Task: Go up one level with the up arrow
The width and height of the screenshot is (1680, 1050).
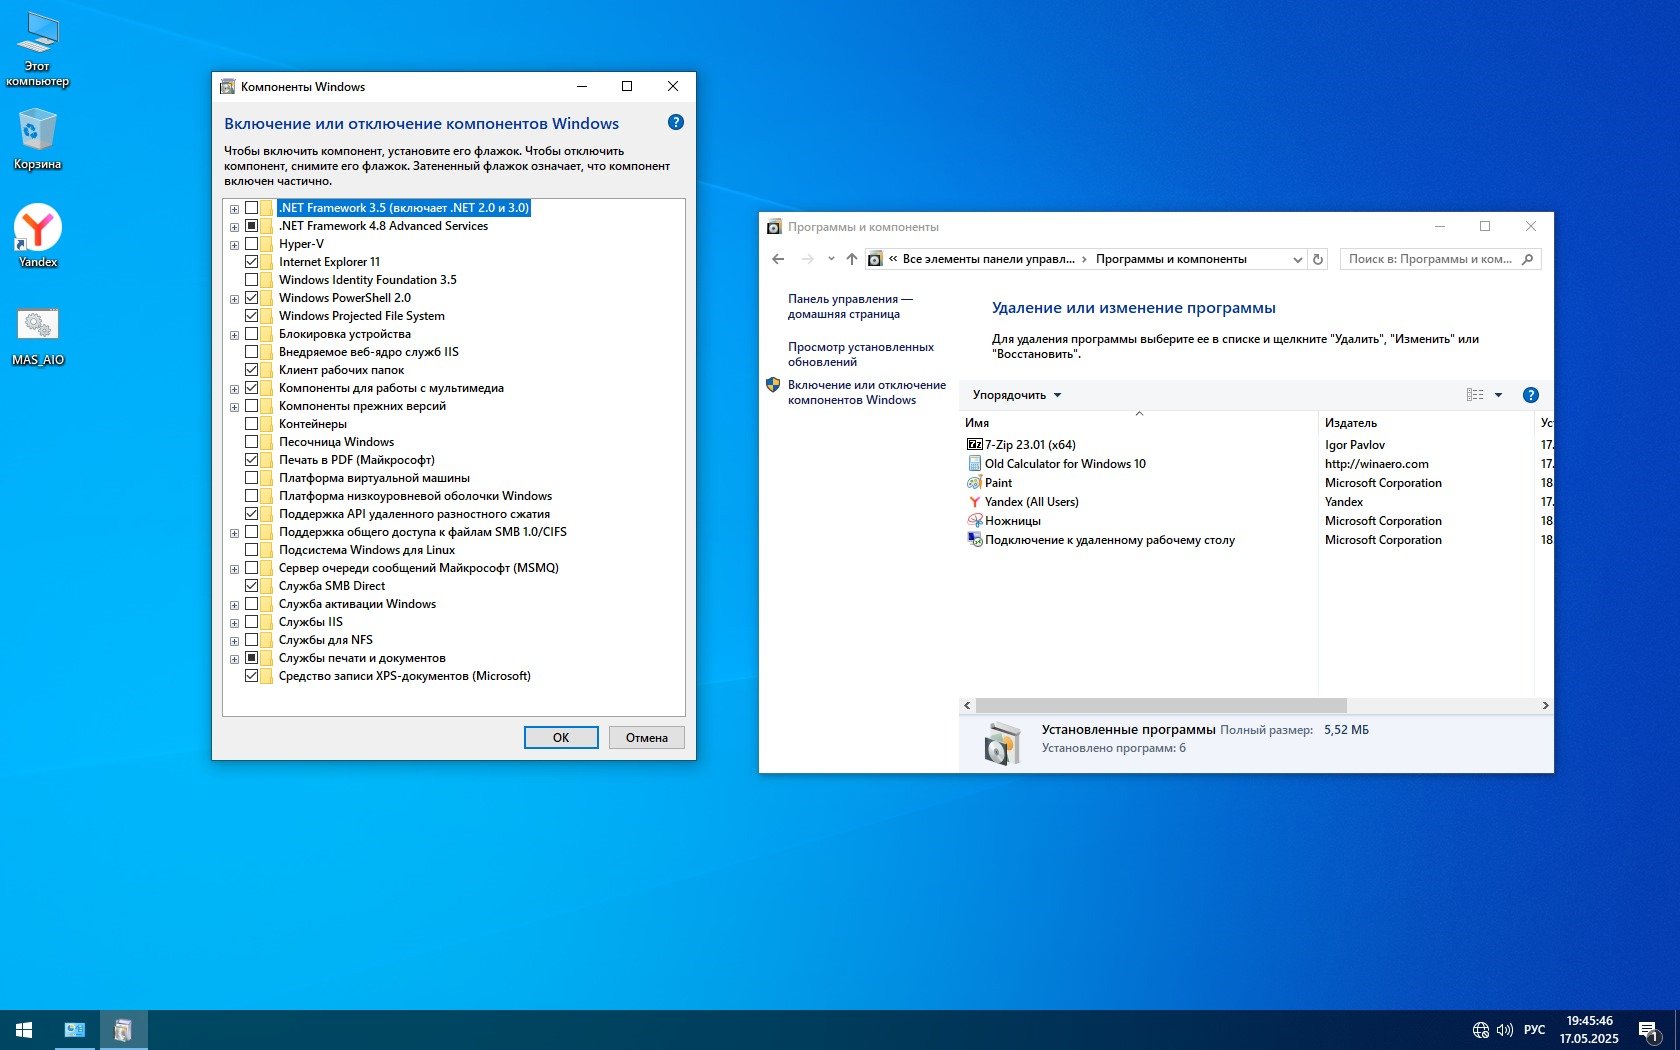Action: tap(851, 259)
